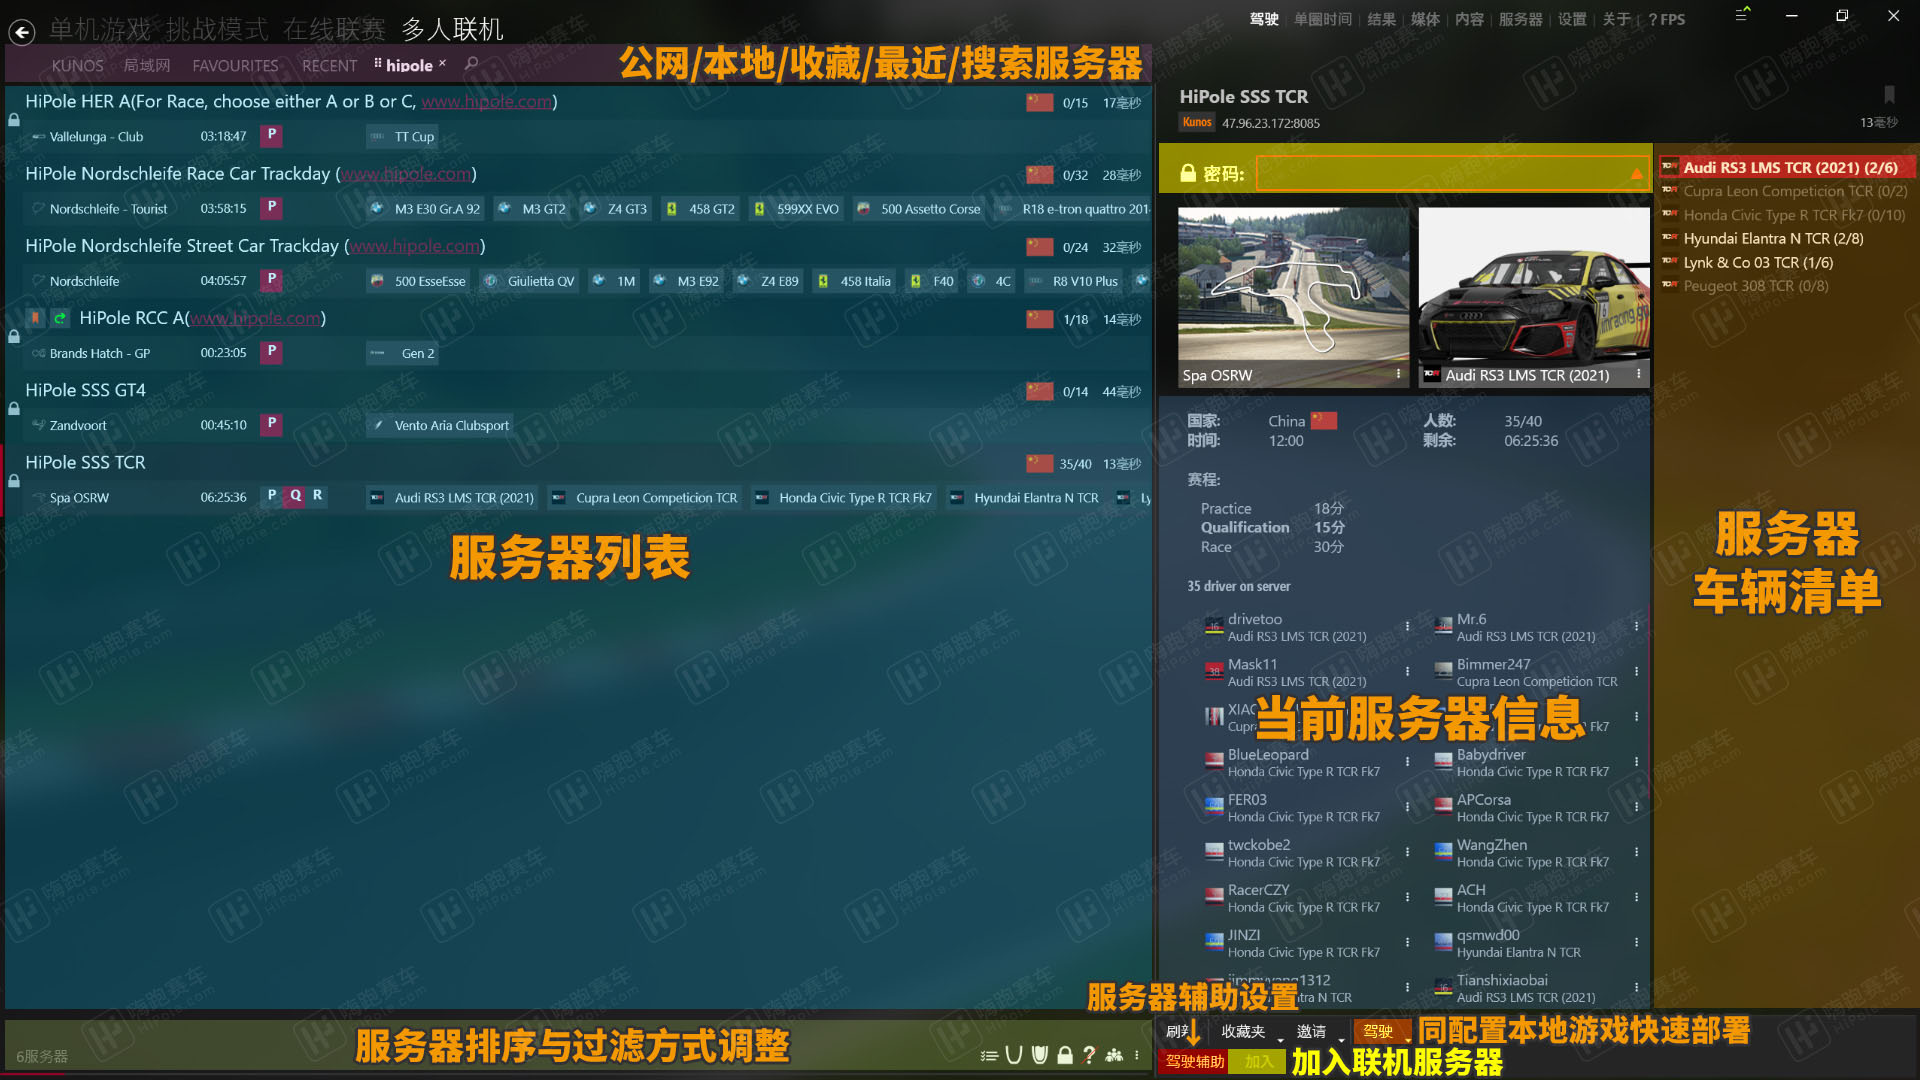Select the KUNOS server tab
The image size is (1920, 1080).
(77, 65)
